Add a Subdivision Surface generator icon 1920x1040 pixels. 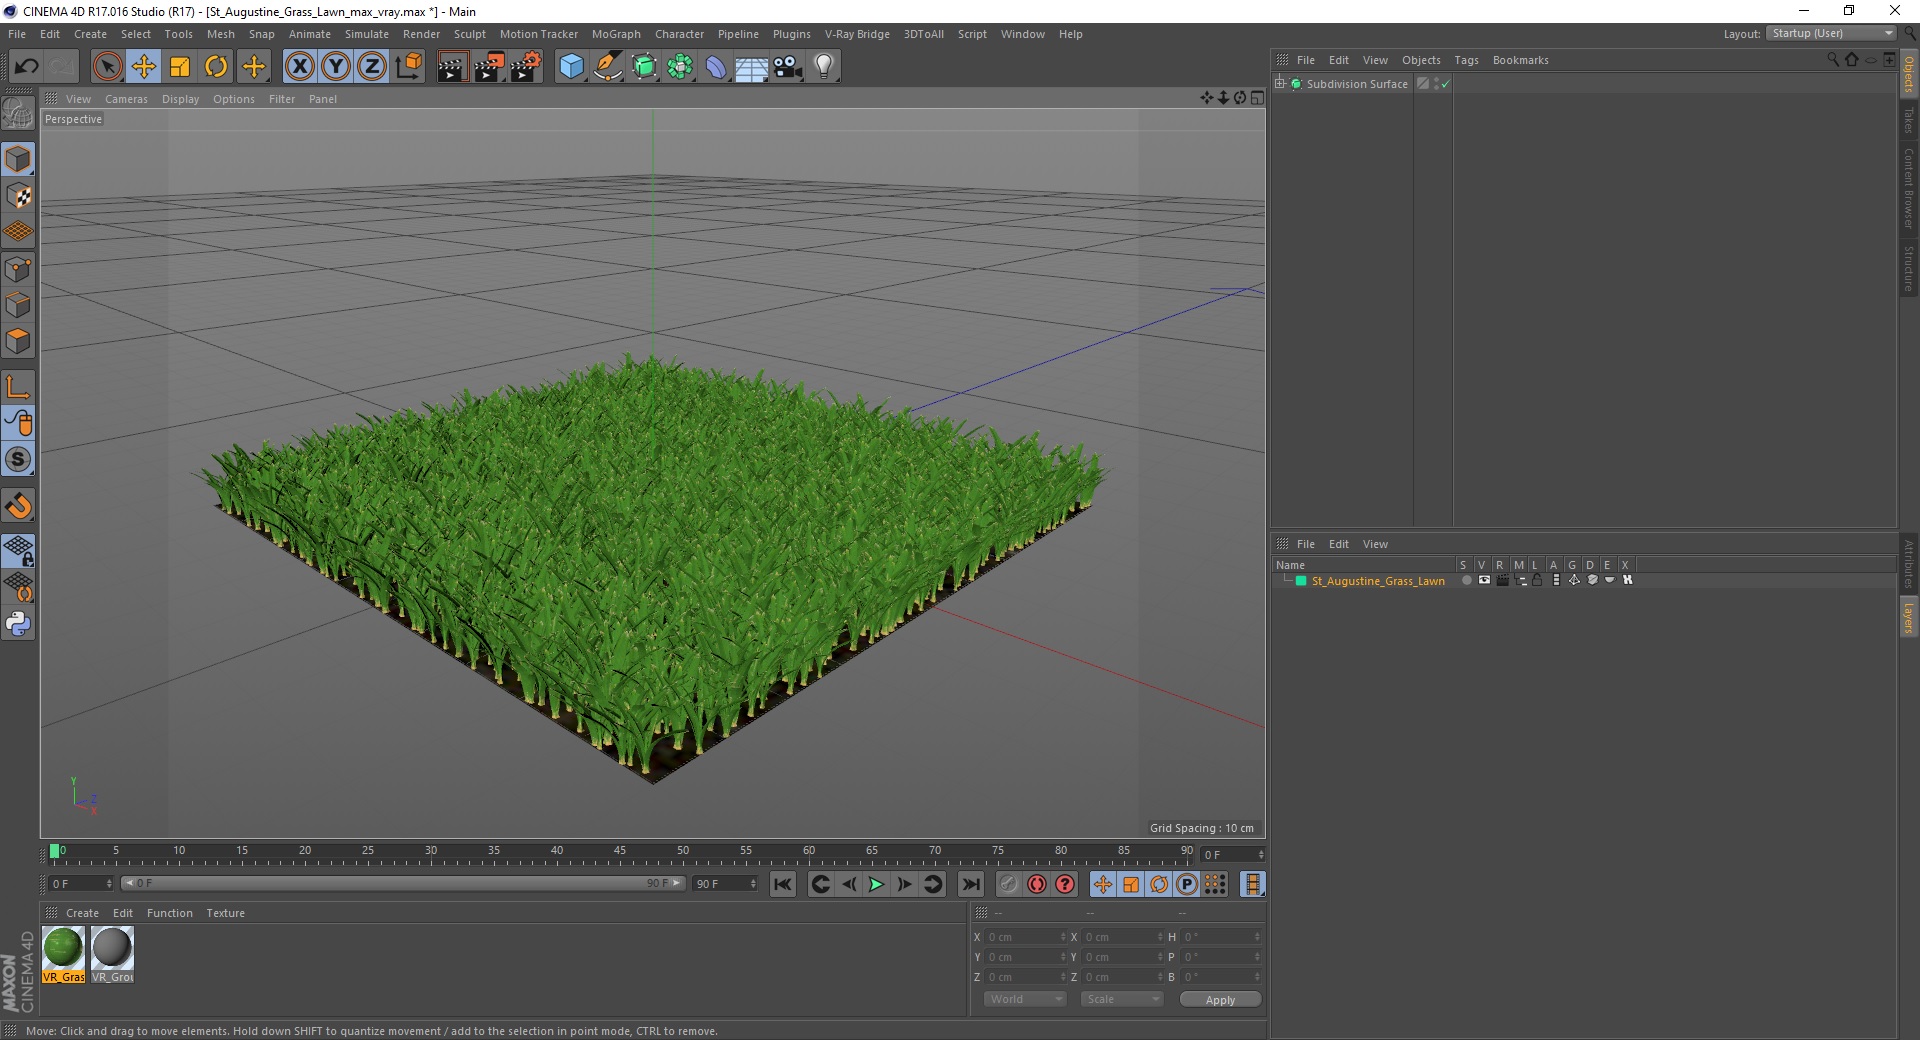point(644,67)
